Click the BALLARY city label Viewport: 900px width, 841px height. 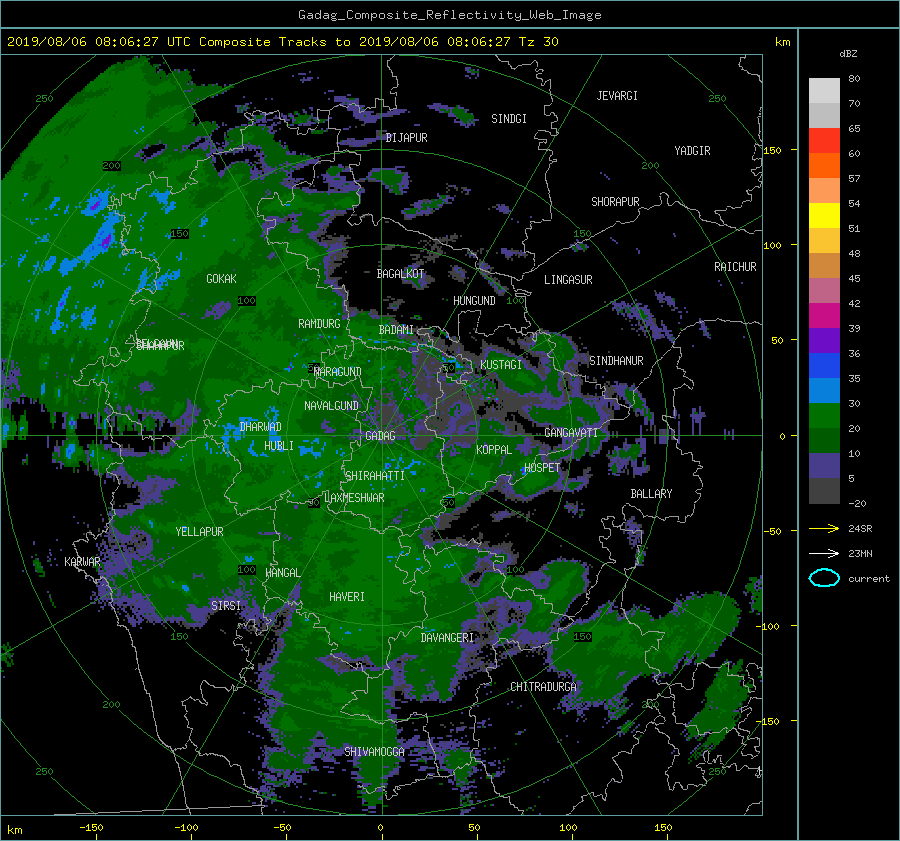click(x=651, y=494)
